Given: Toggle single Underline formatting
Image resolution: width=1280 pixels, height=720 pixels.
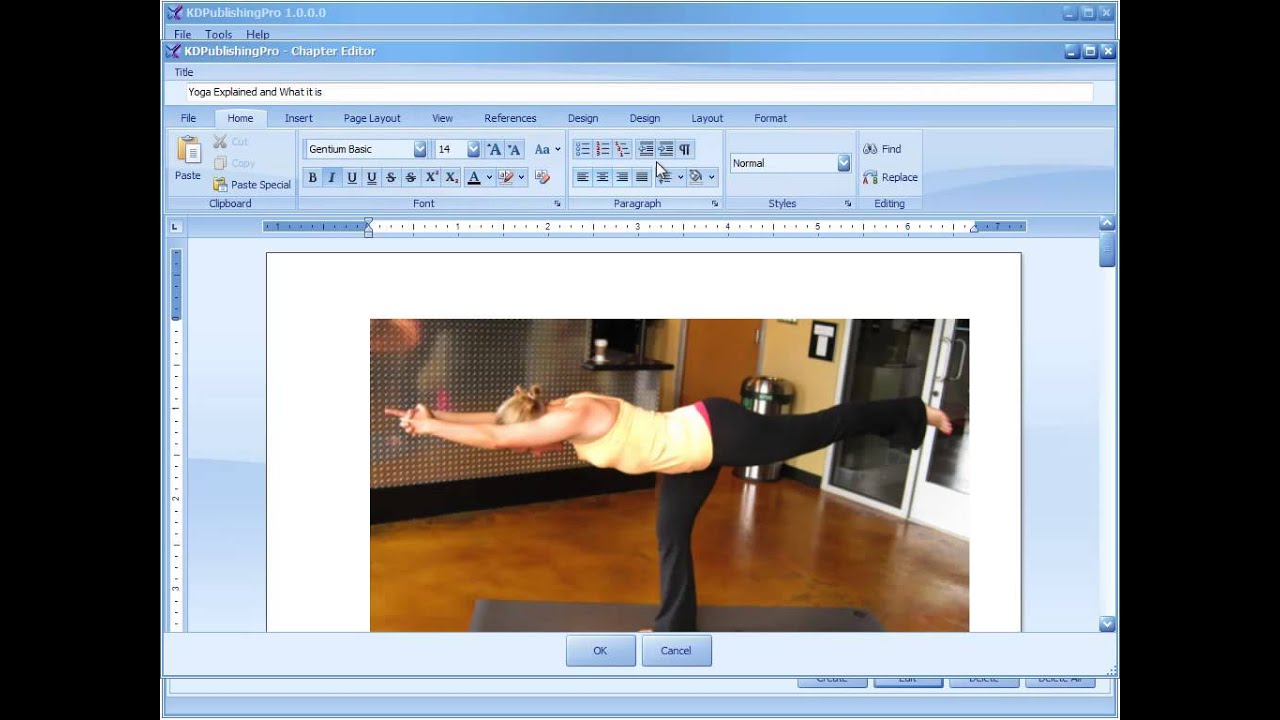Looking at the screenshot, I should click(x=352, y=178).
